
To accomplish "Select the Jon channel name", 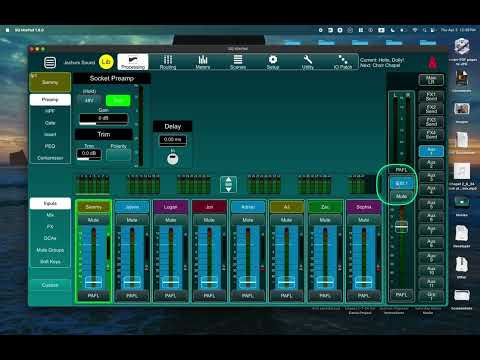I will (x=209, y=207).
